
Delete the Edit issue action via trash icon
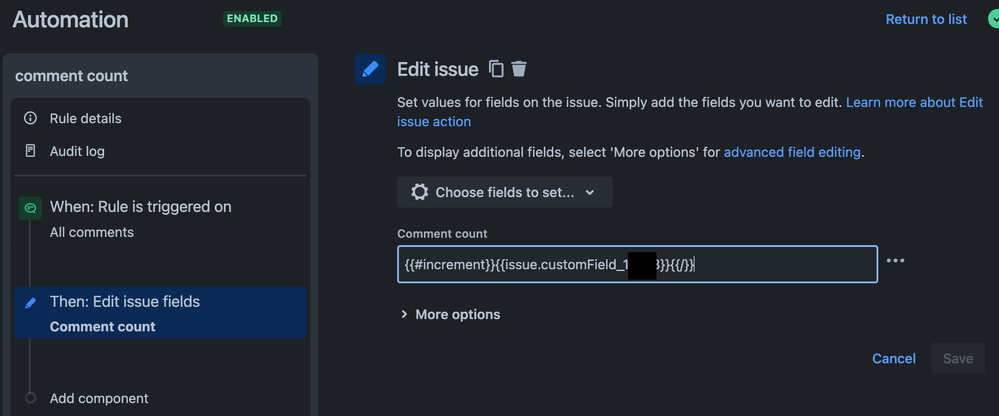519,69
